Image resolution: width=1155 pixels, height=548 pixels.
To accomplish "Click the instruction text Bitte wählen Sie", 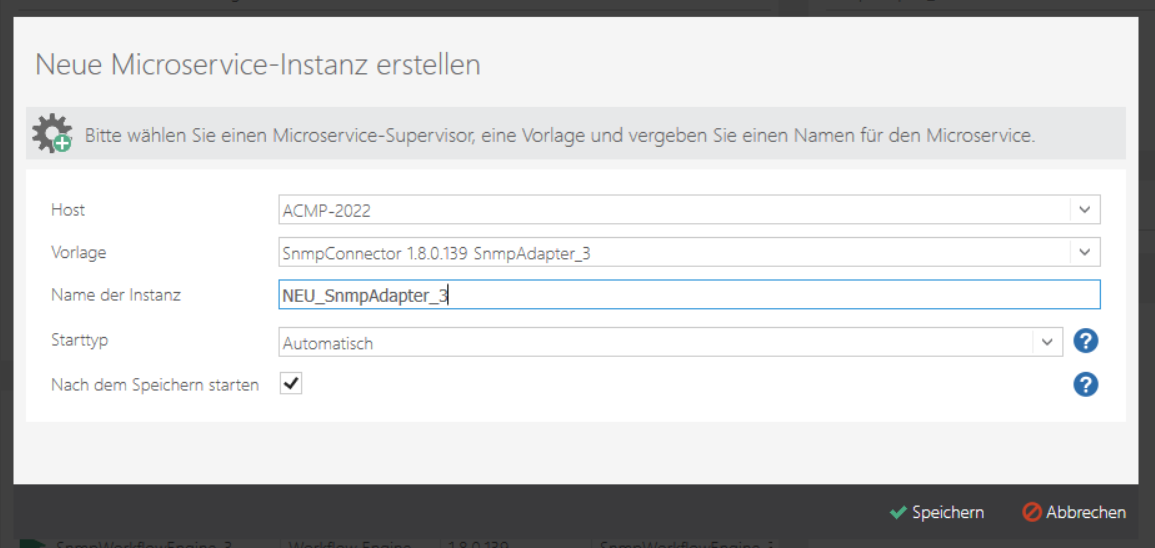I will (x=560, y=136).
